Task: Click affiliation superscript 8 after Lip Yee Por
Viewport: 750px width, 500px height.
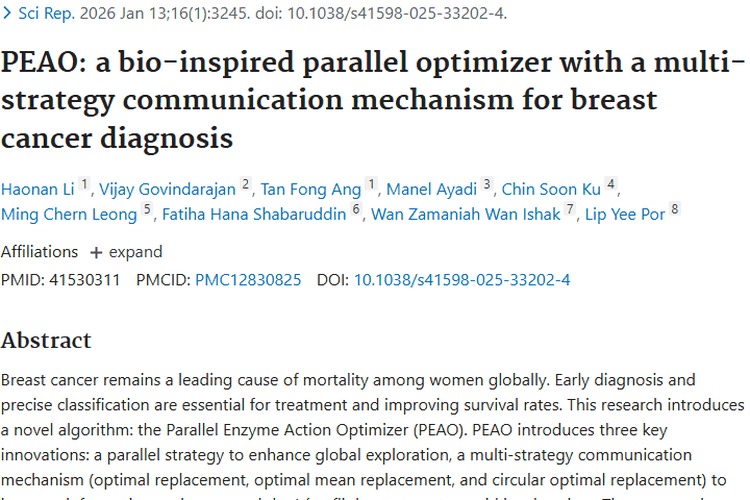Action: pyautogui.click(x=674, y=210)
